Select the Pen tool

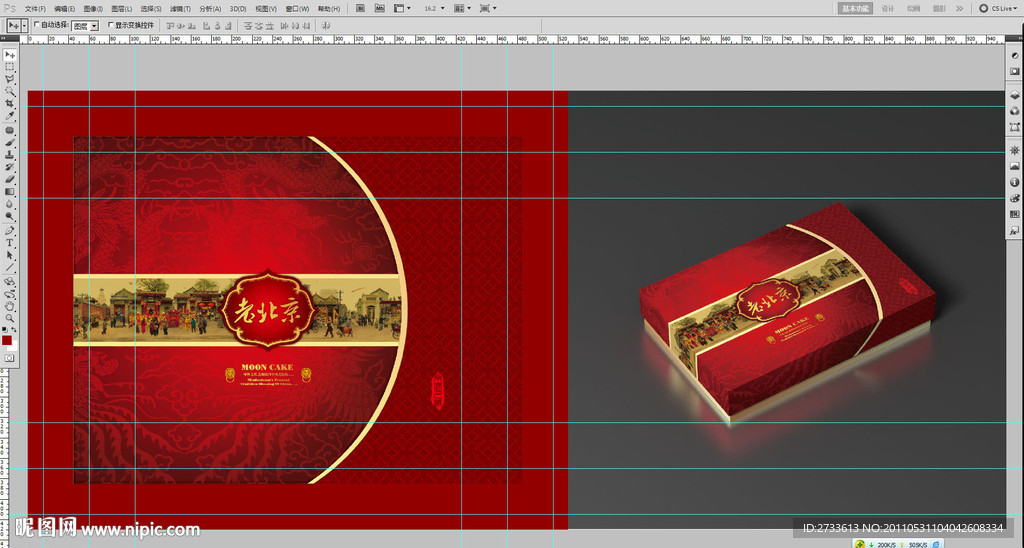(9, 231)
